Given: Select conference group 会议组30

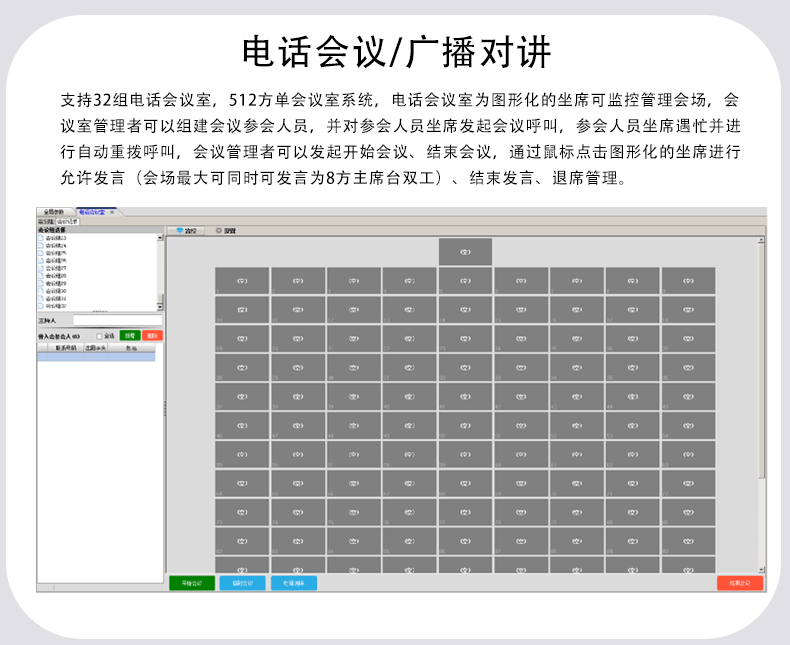Looking at the screenshot, I should pos(52,291).
